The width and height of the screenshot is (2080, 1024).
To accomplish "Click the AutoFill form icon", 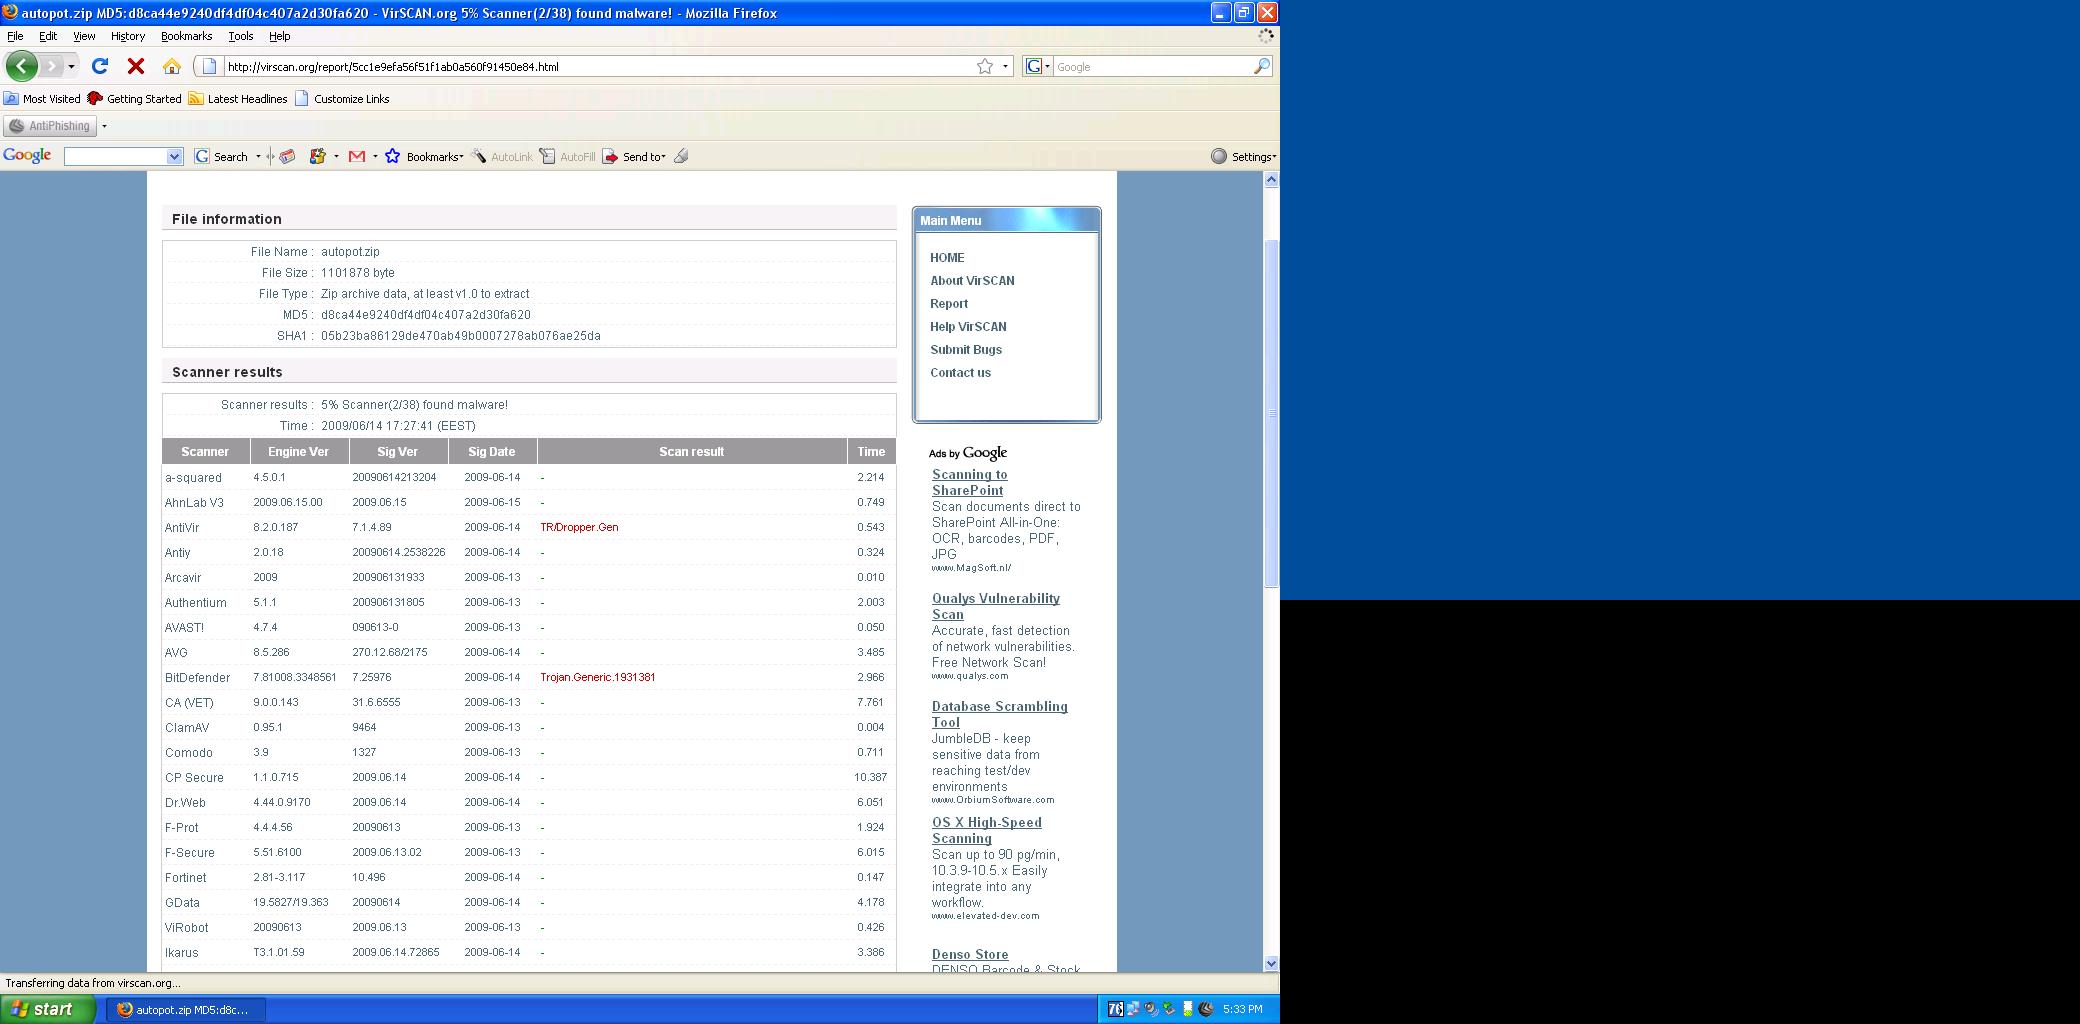I will click(547, 156).
